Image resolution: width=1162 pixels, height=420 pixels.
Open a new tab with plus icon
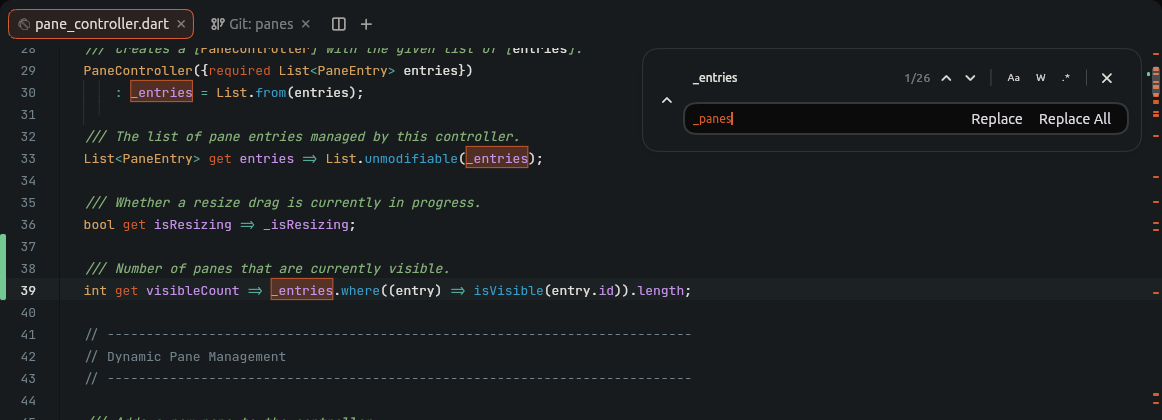[x=366, y=24]
